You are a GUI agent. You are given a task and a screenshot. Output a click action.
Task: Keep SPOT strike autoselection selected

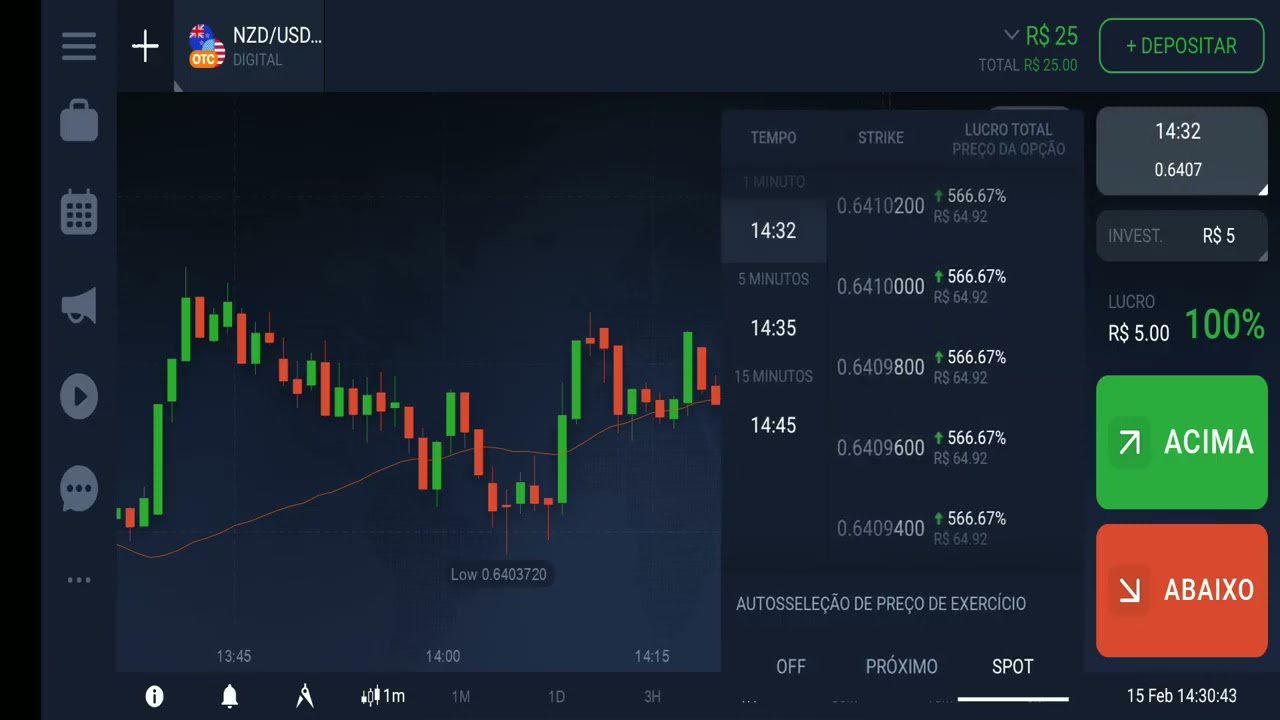(x=1012, y=666)
